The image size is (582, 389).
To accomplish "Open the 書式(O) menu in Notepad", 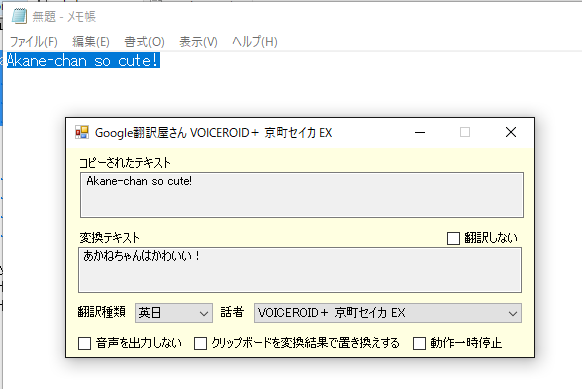I will [144, 42].
